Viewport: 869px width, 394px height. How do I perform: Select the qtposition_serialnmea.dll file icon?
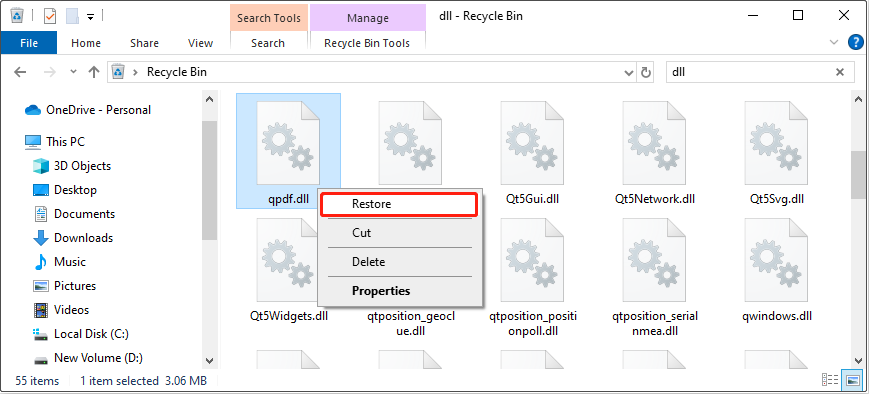click(x=654, y=260)
